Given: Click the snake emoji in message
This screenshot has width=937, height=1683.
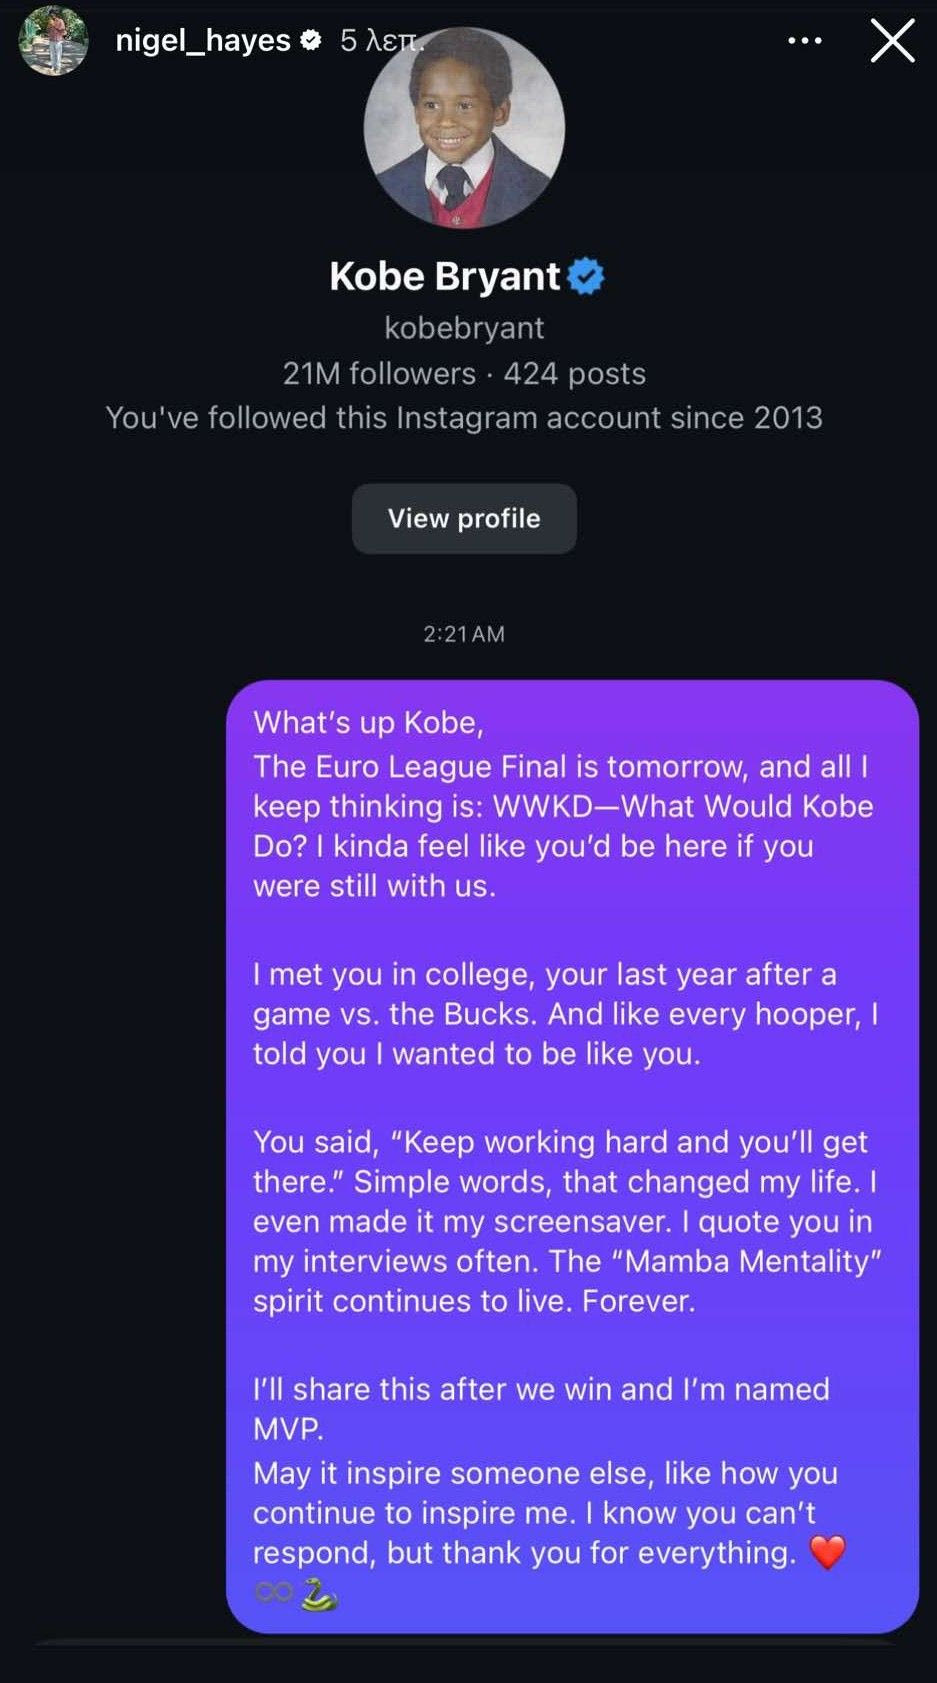Looking at the screenshot, I should pos(318,1593).
